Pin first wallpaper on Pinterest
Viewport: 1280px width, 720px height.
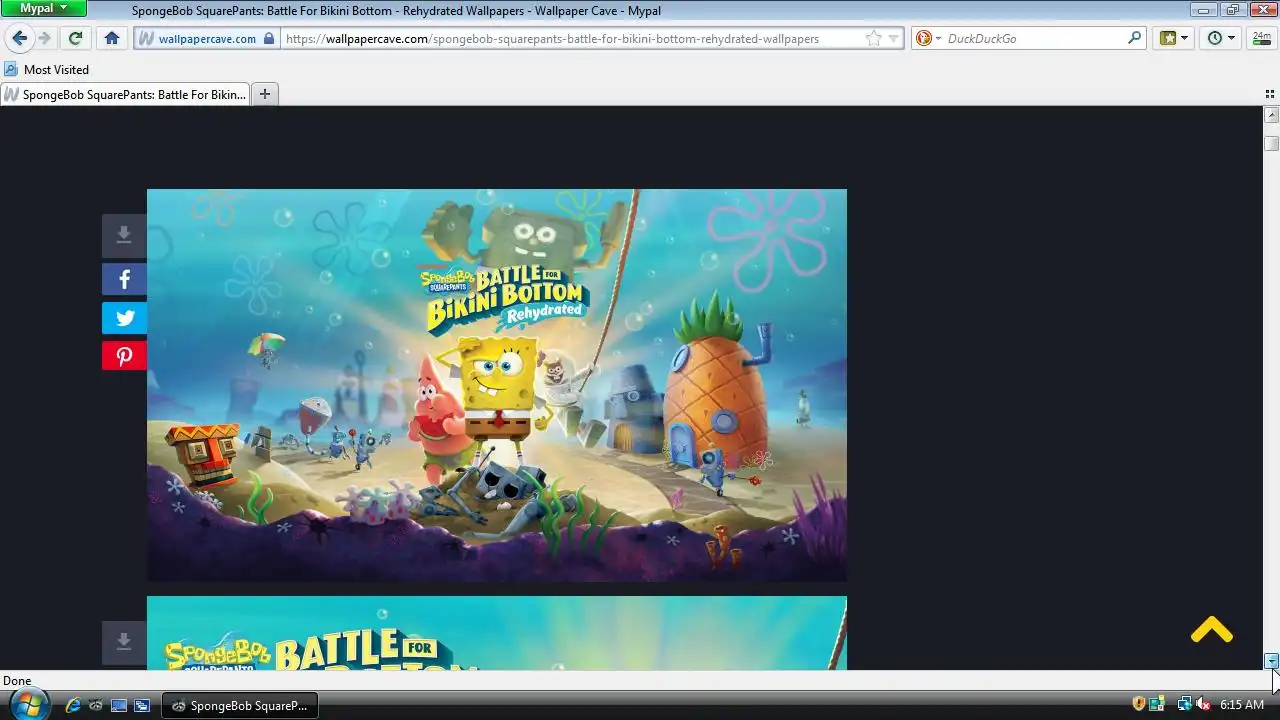tap(124, 356)
